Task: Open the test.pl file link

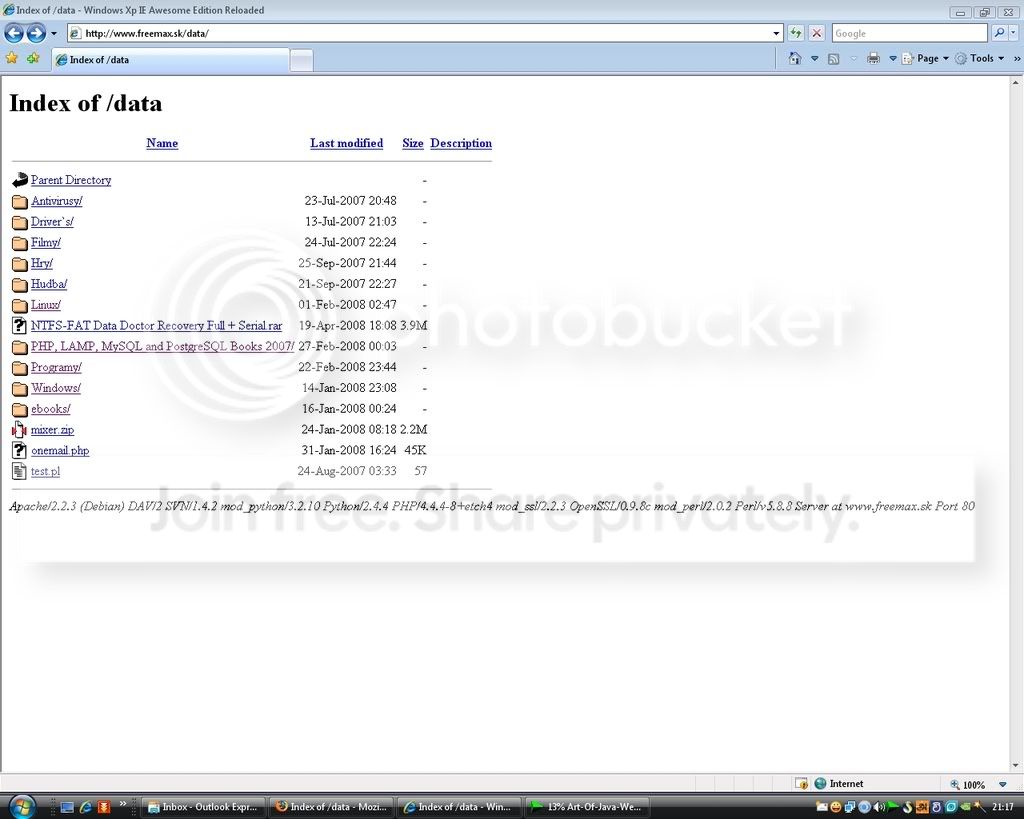Action: [45, 472]
